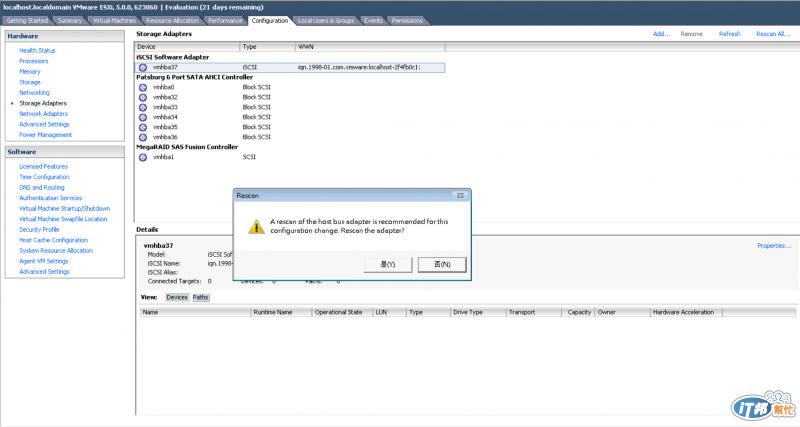Switch to Resource Allocation tab
The height and width of the screenshot is (427, 800).
click(x=172, y=20)
